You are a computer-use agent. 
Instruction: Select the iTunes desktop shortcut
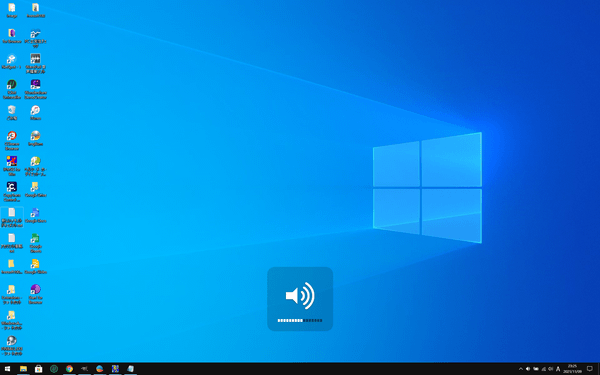coord(35,112)
